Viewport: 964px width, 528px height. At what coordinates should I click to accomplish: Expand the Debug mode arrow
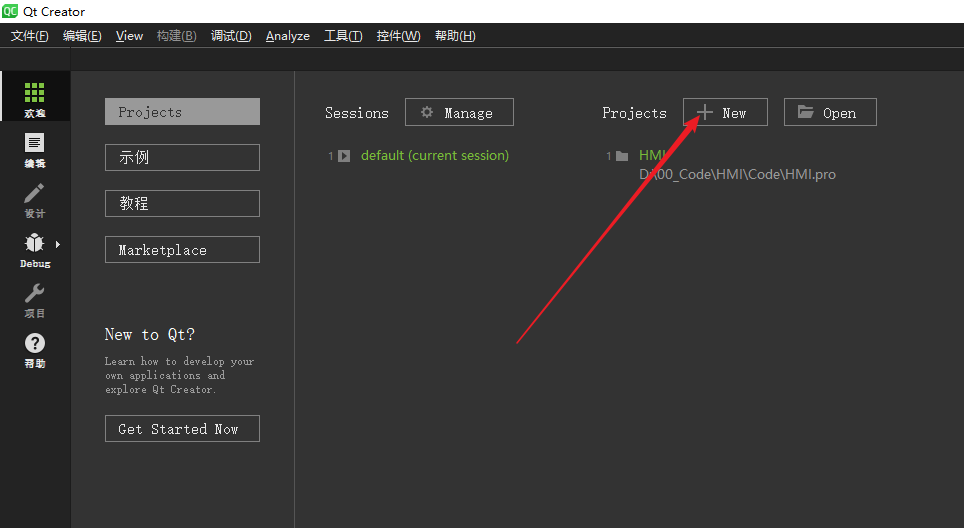tap(58, 245)
